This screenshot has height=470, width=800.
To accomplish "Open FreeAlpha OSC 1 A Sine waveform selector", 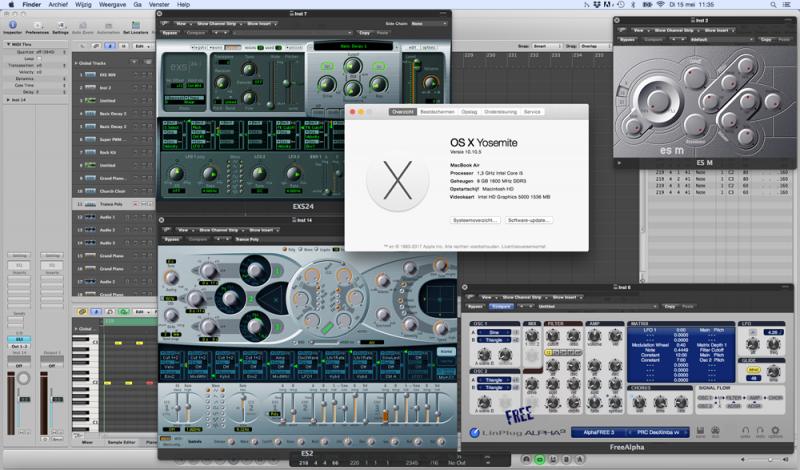I will pyautogui.click(x=493, y=332).
